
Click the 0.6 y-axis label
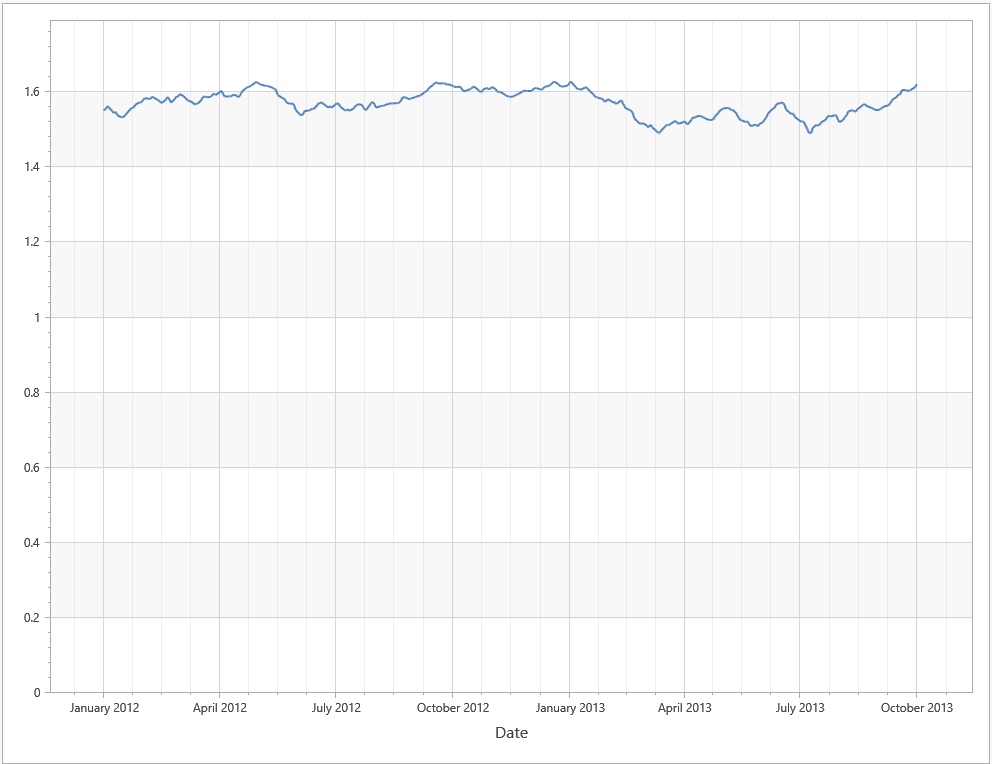(x=32, y=468)
